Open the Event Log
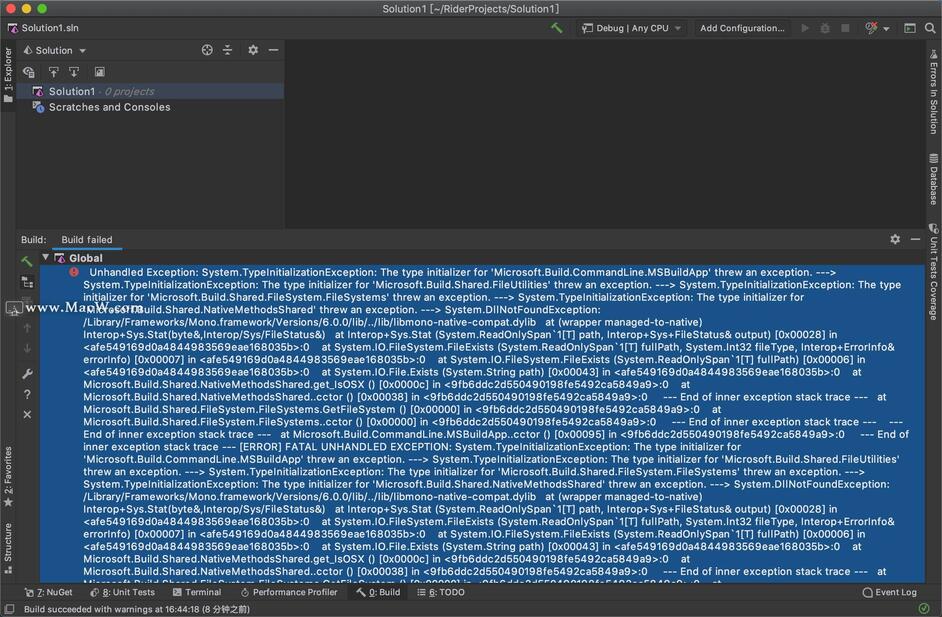 889,592
